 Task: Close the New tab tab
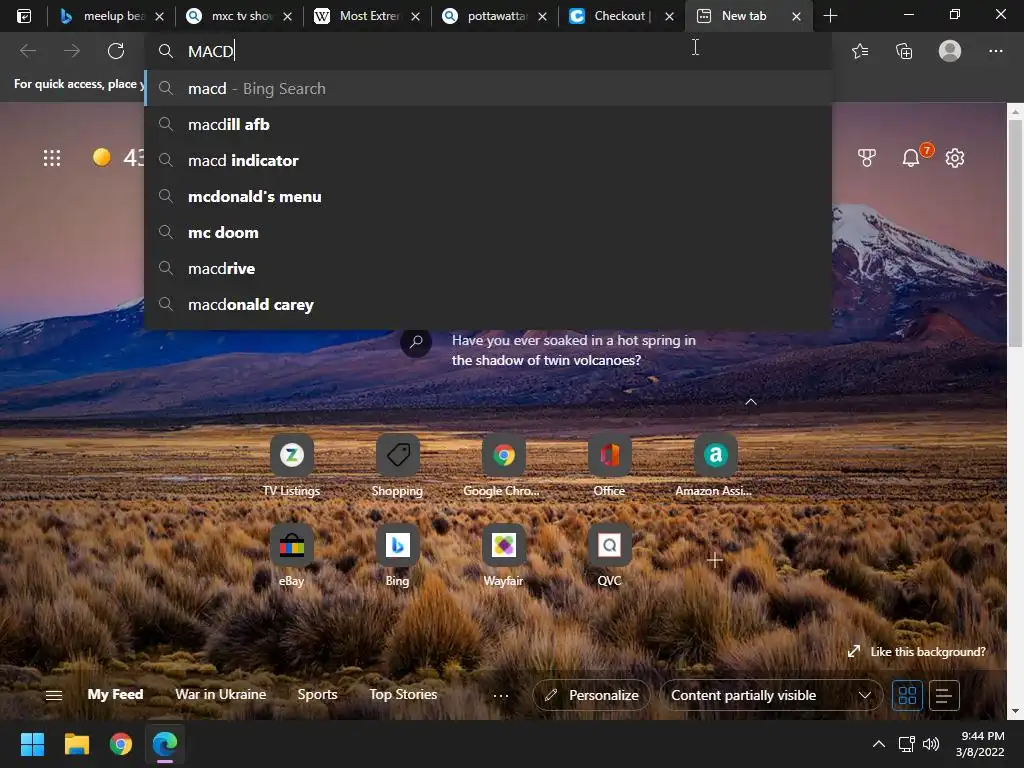(796, 16)
